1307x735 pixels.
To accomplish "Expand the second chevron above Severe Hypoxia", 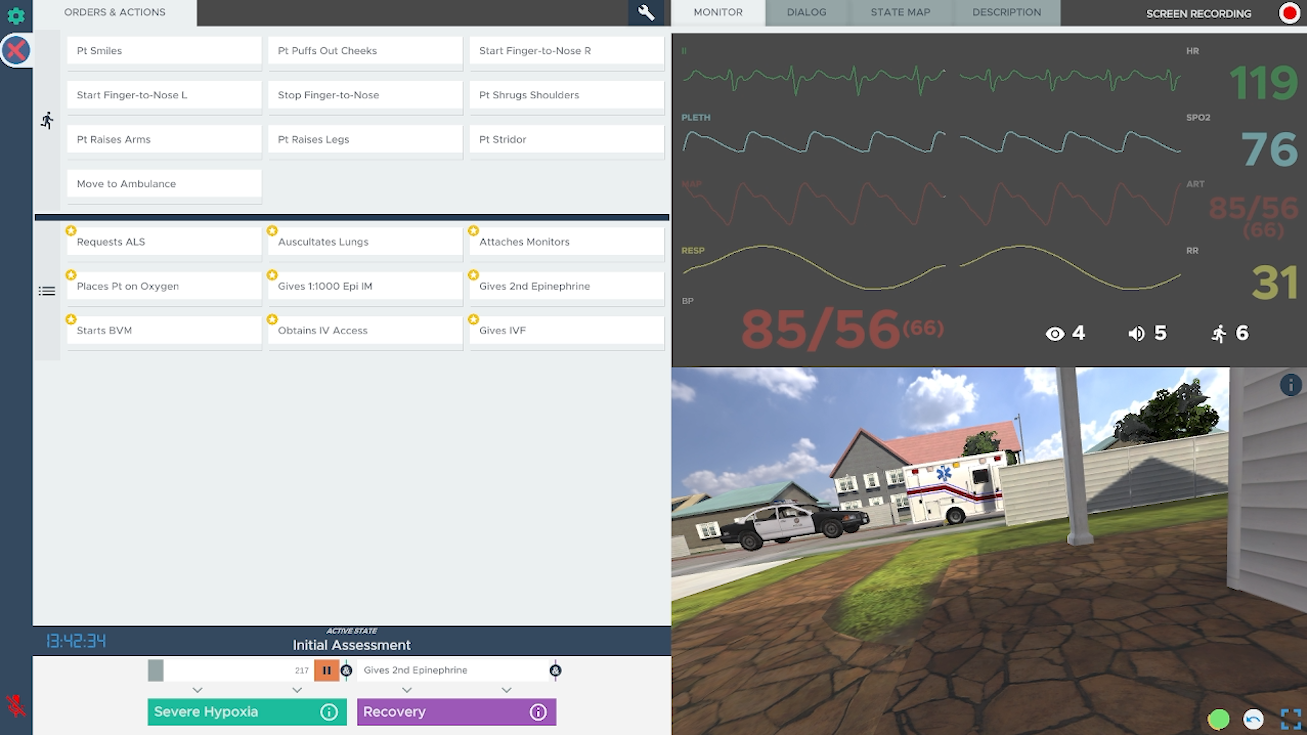I will point(297,690).
